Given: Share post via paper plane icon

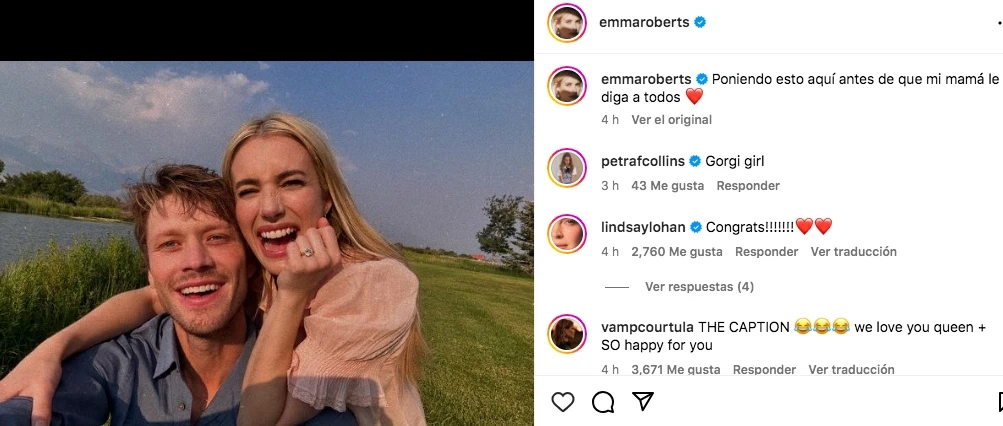Looking at the screenshot, I should pyautogui.click(x=643, y=402).
